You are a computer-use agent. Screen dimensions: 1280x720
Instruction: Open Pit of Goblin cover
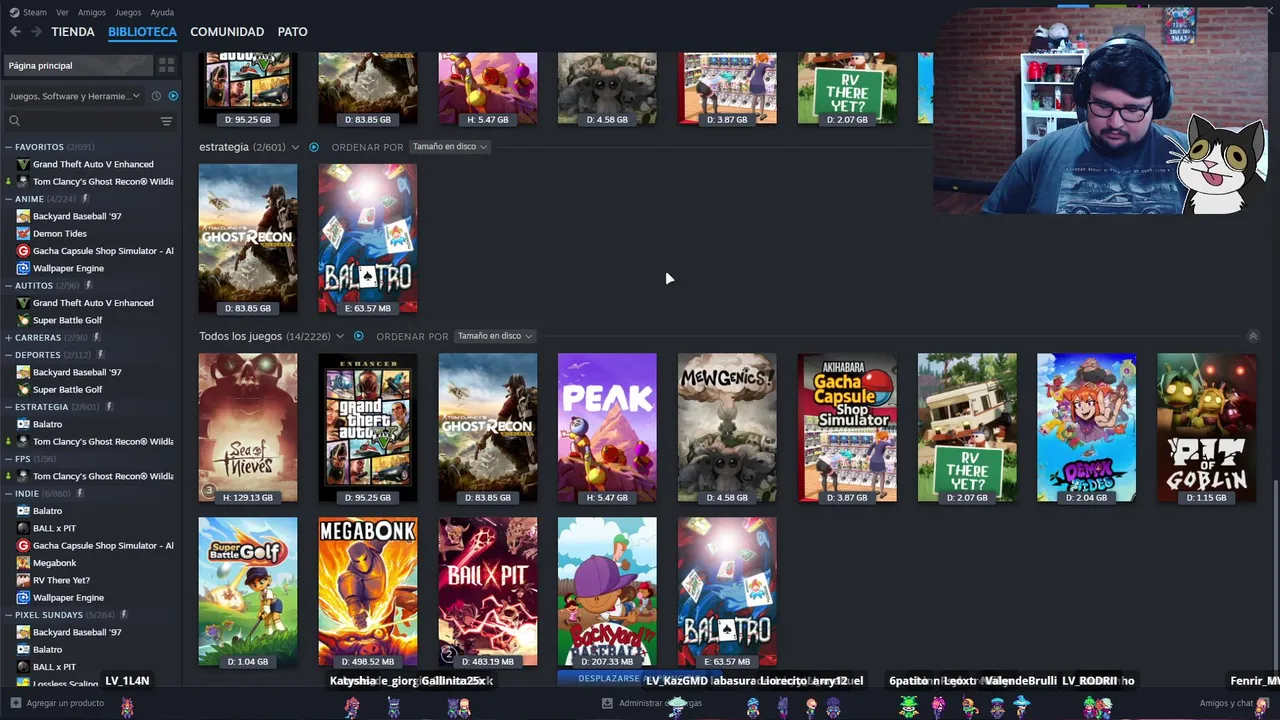click(x=1206, y=427)
